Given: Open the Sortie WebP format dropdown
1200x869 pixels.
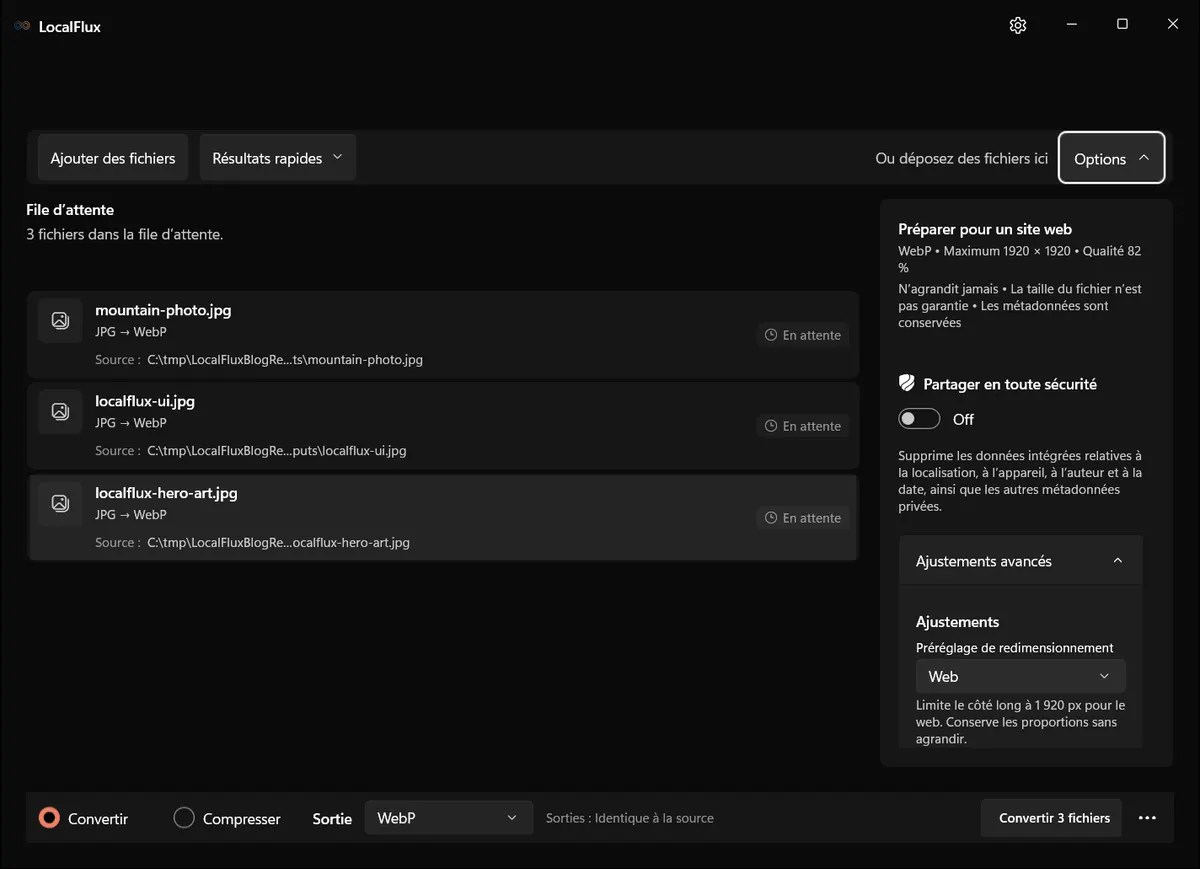Looking at the screenshot, I should tap(447, 818).
